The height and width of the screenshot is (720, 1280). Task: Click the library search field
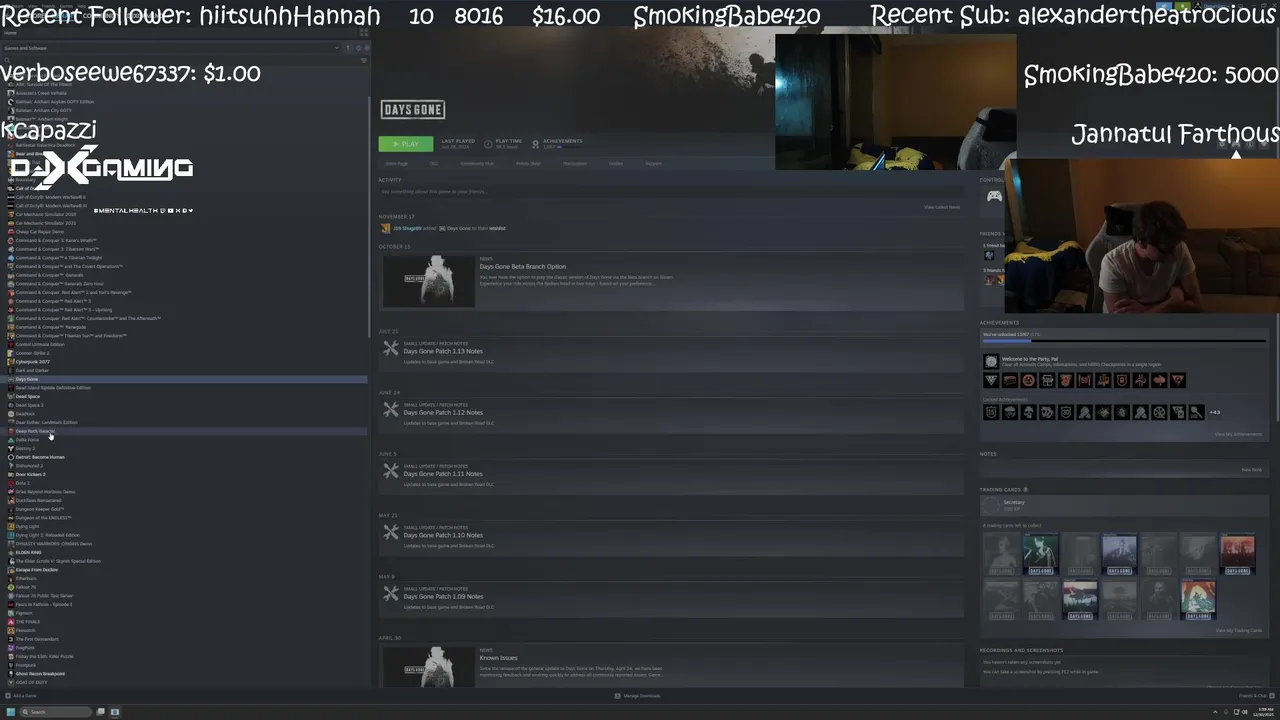click(x=180, y=60)
